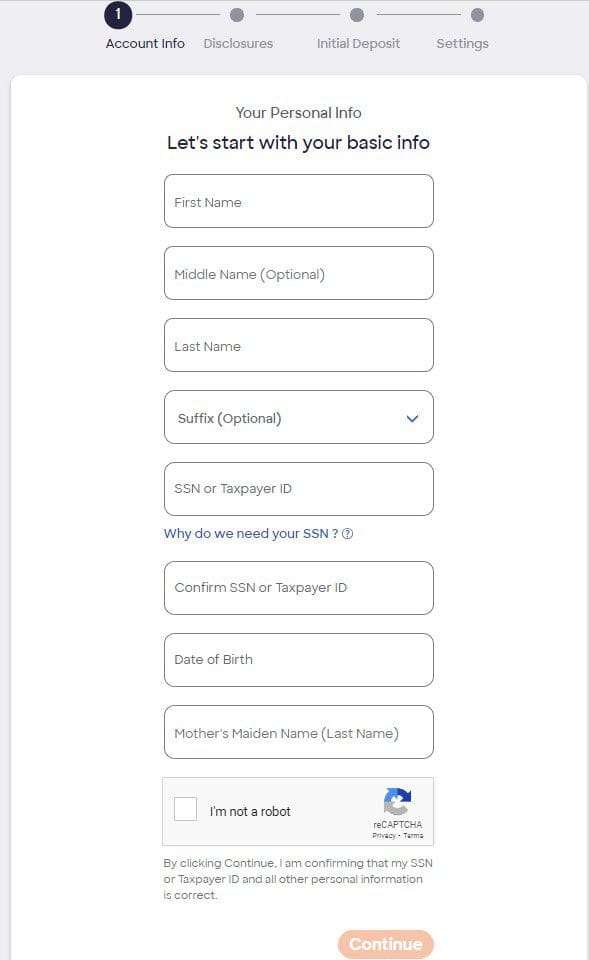Click the Continue button
589x960 pixels.
point(385,944)
